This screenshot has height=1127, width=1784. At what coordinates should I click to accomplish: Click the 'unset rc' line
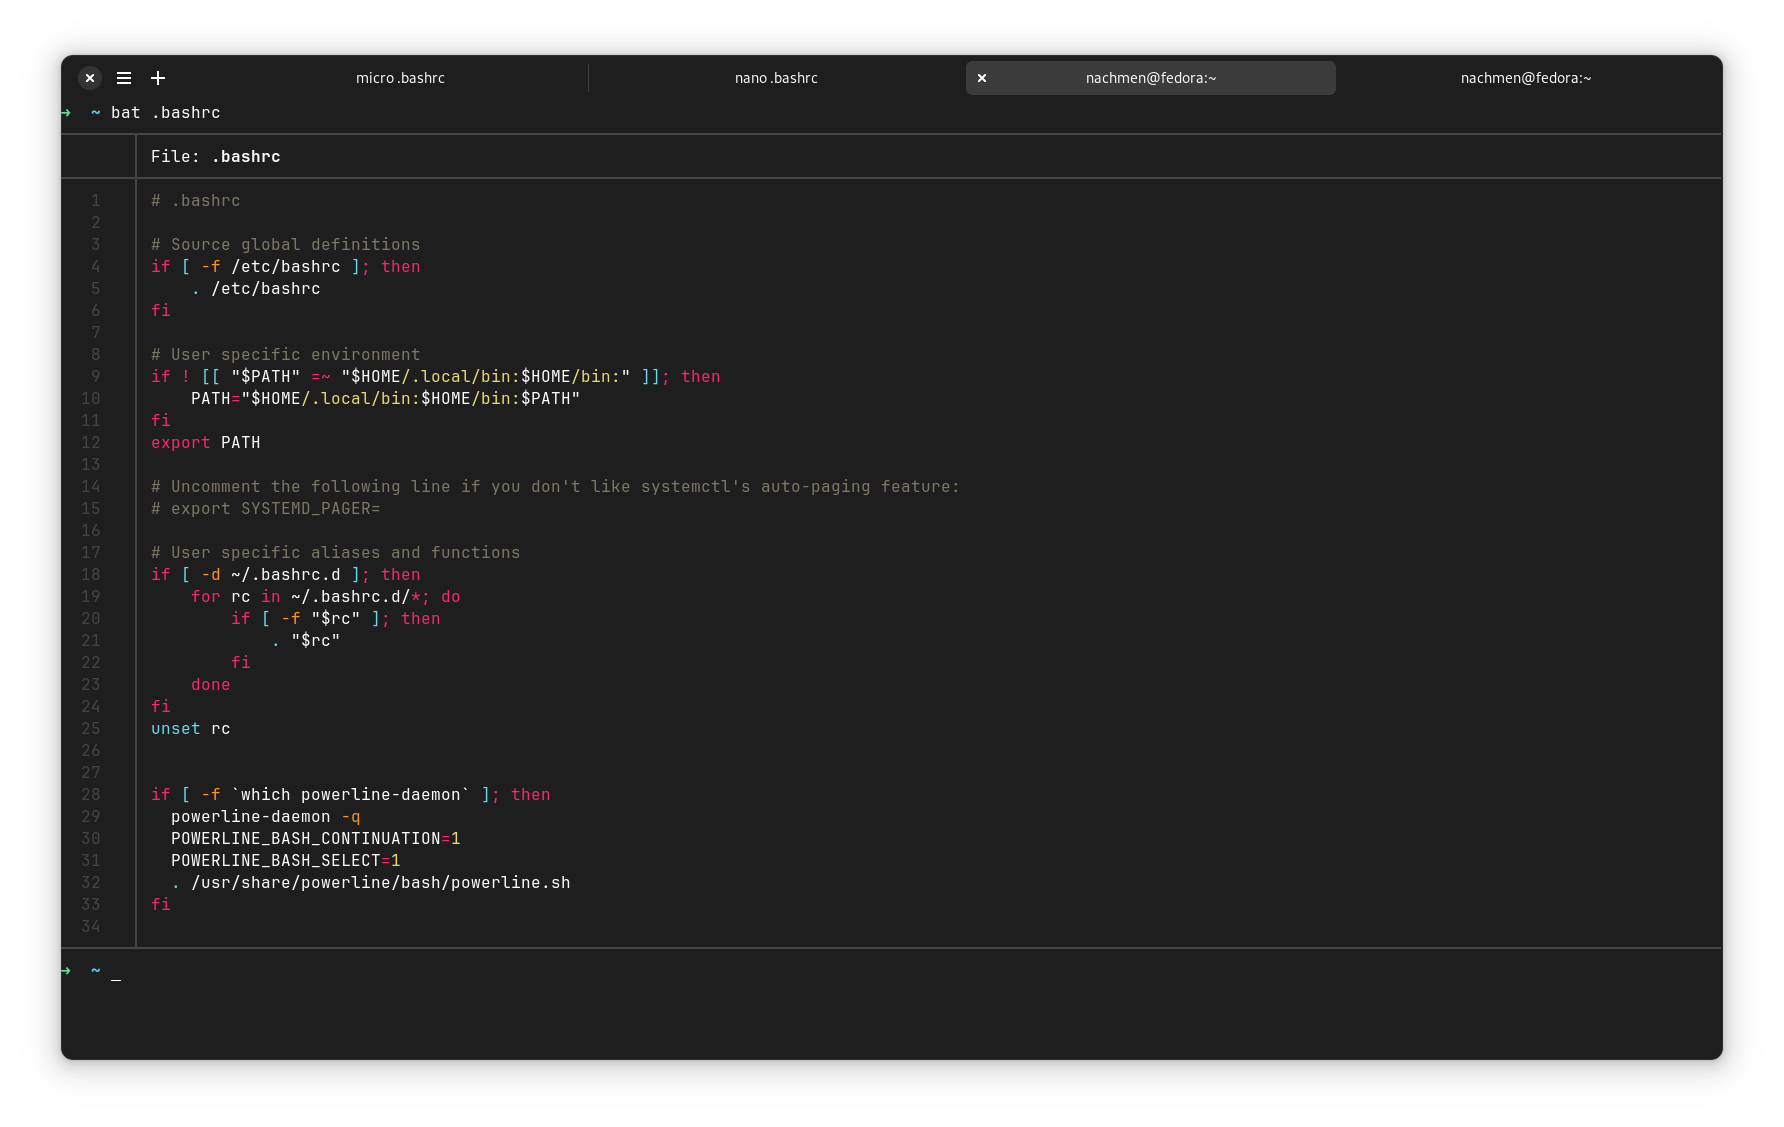[190, 729]
